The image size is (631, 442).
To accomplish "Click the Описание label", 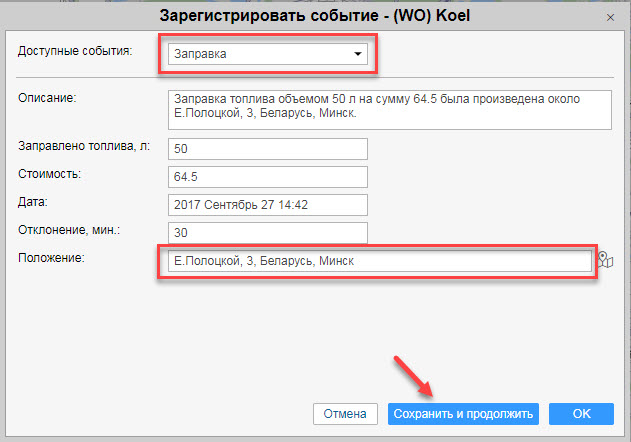I will coord(47,98).
